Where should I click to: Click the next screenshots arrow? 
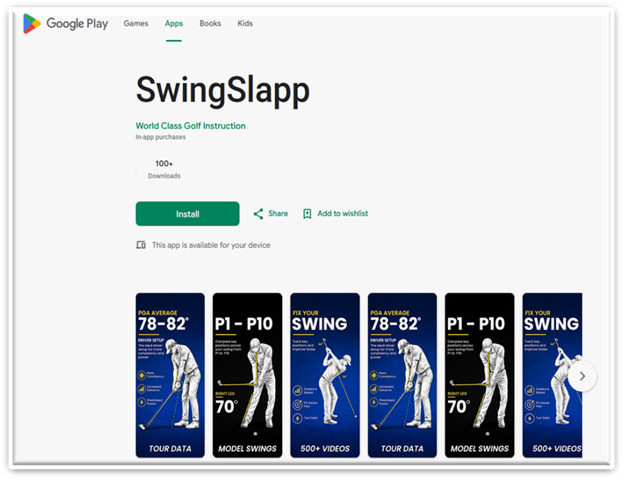coord(582,376)
